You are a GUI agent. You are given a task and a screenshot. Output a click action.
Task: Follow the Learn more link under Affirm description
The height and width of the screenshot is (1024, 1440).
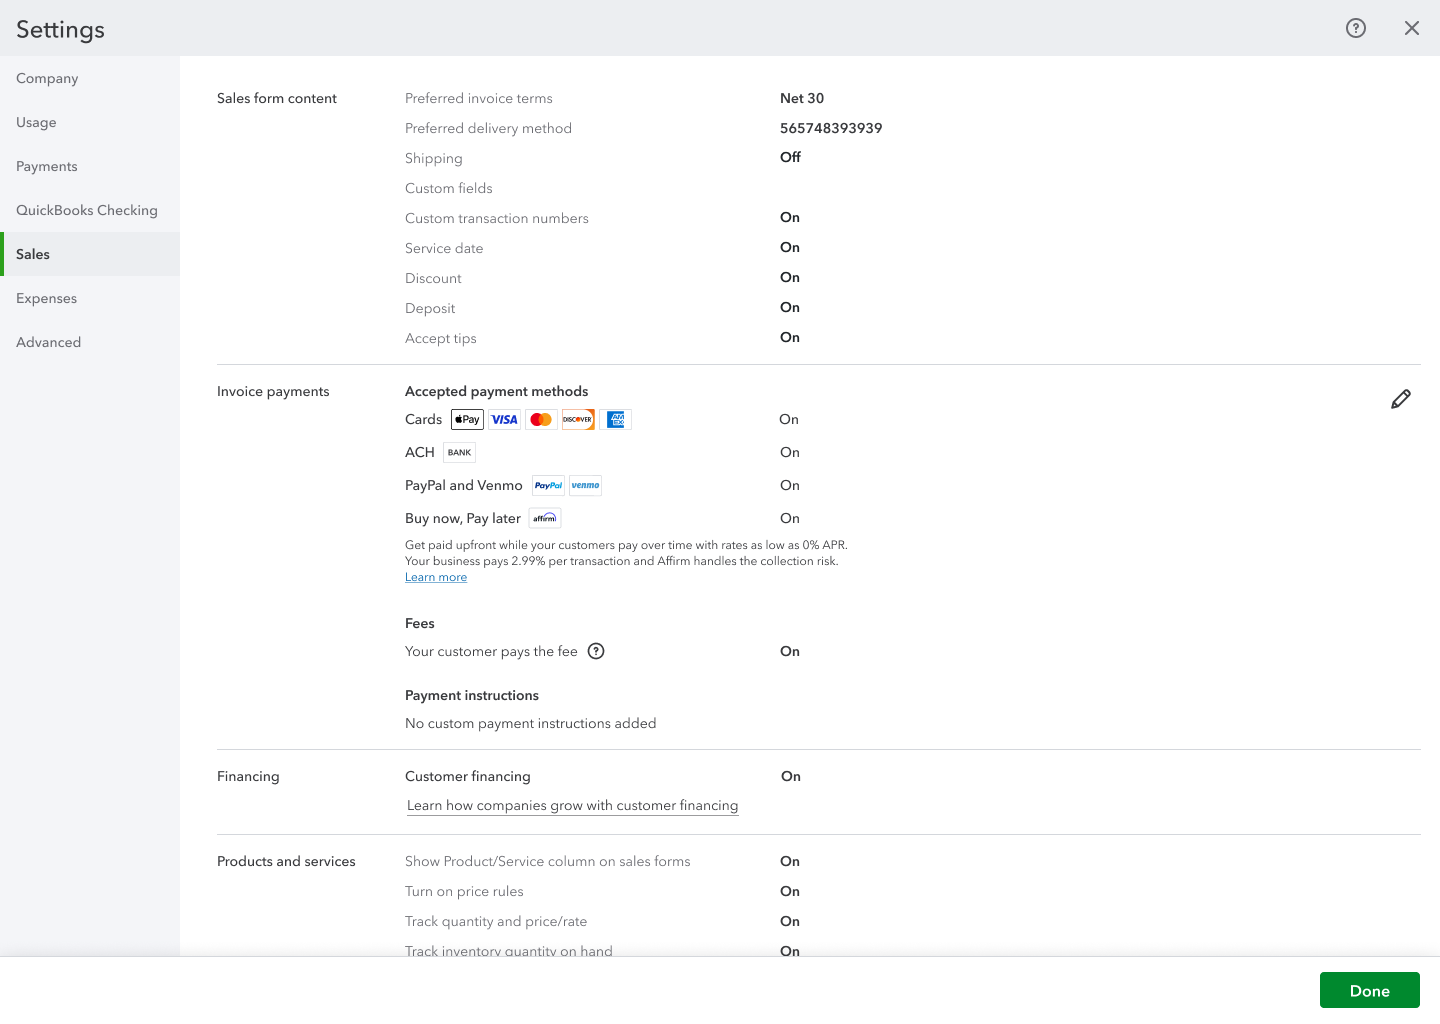pyautogui.click(x=436, y=577)
